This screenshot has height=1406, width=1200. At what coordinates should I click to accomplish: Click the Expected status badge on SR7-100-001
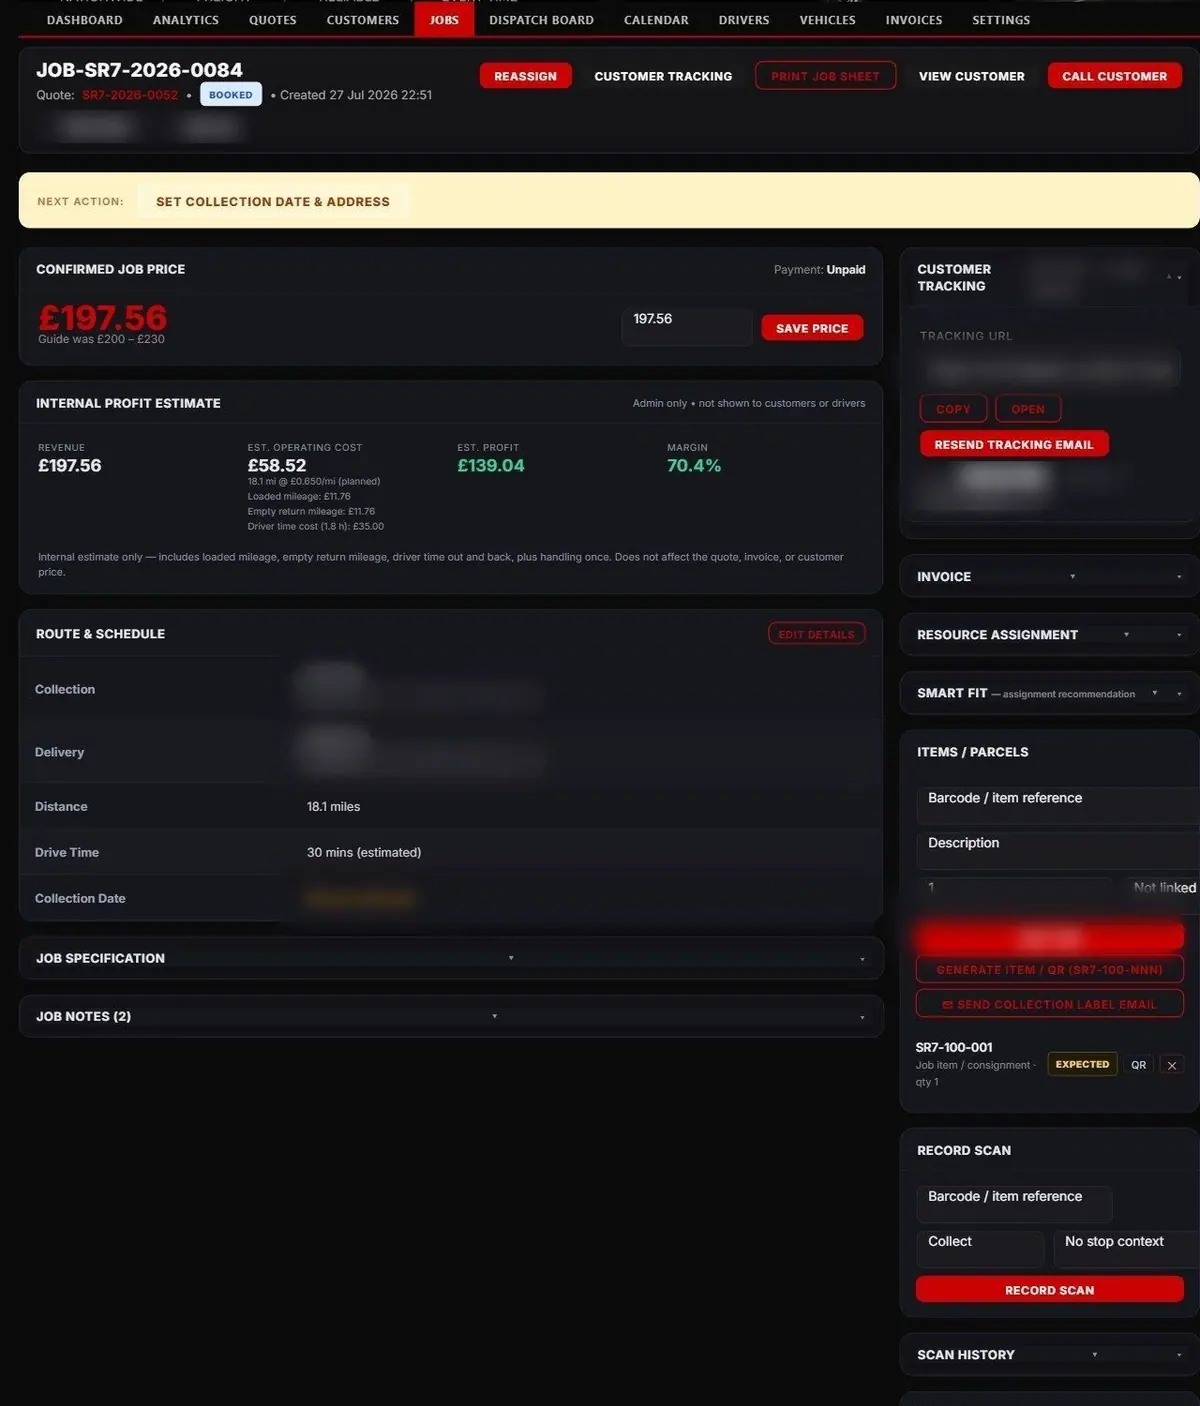point(1082,1064)
